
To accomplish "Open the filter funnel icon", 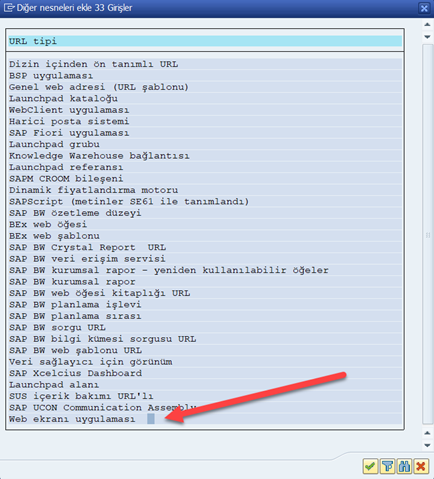I will (x=387, y=466).
